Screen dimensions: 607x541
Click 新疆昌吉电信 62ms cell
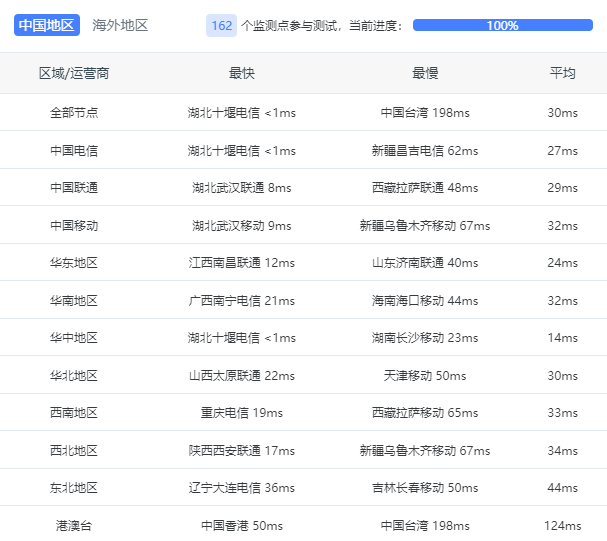425,151
